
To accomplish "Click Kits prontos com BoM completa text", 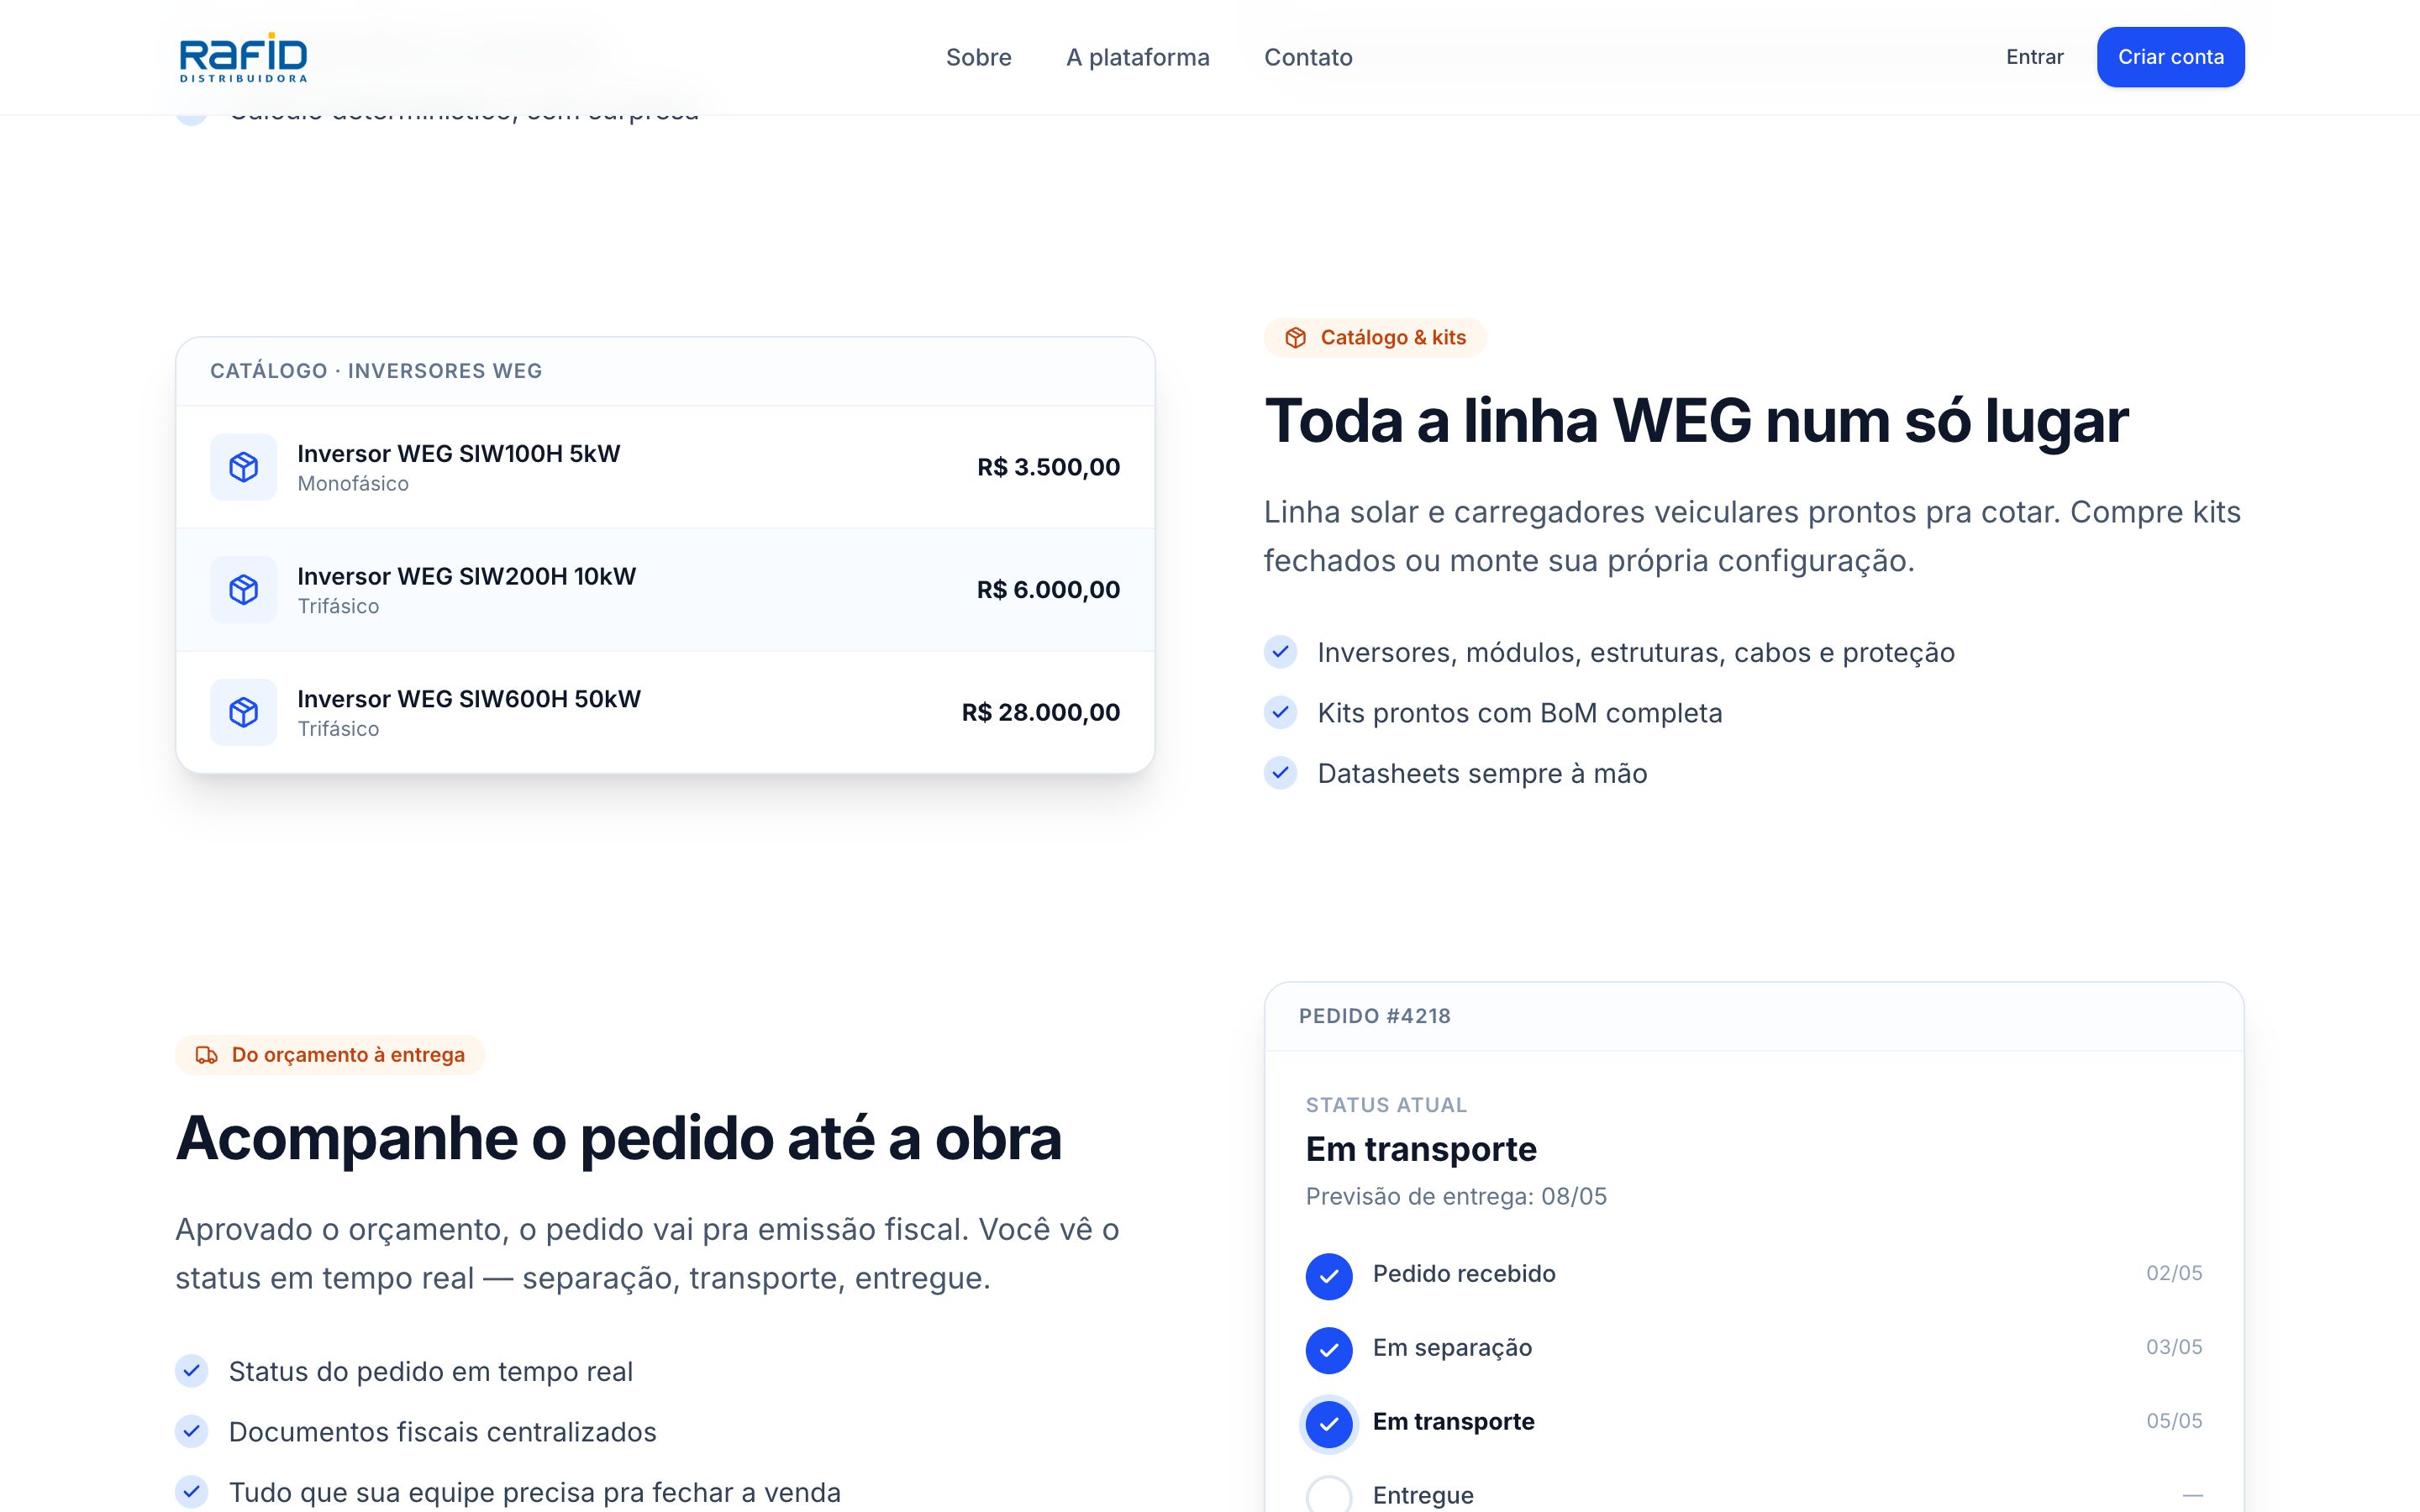I will pyautogui.click(x=1519, y=713).
